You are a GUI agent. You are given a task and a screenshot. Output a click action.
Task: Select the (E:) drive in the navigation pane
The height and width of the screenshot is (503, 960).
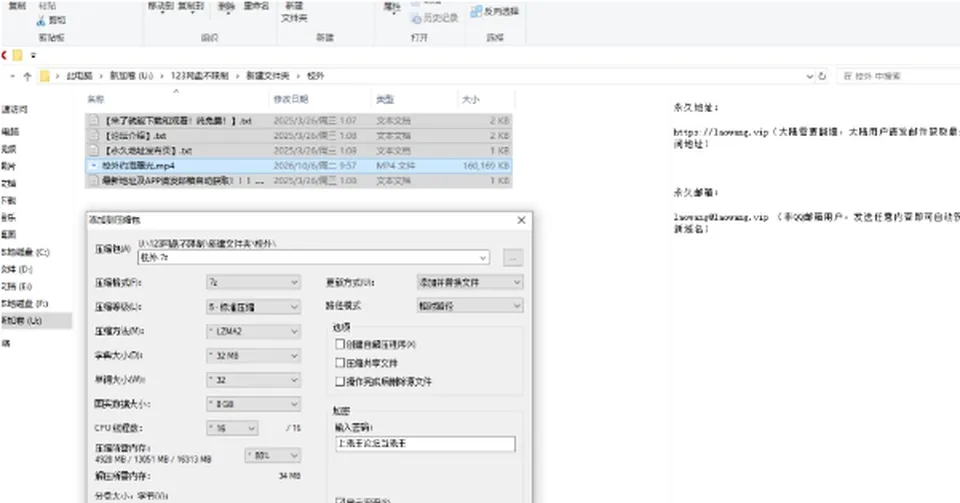pos(17,286)
